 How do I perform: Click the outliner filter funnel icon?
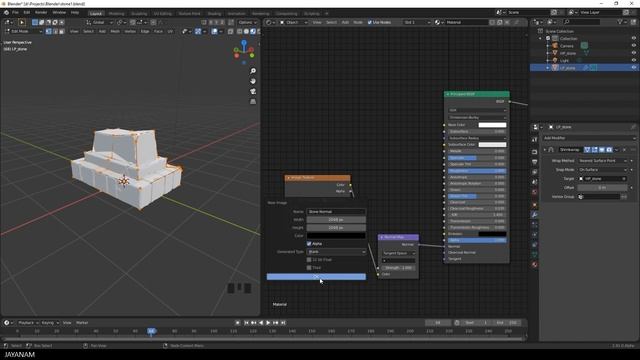click(x=620, y=22)
